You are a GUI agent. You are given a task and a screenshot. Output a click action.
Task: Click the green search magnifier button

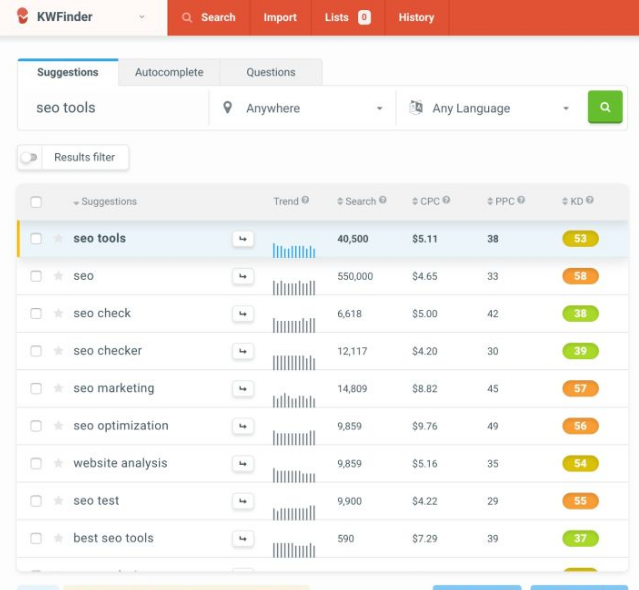[605, 107]
